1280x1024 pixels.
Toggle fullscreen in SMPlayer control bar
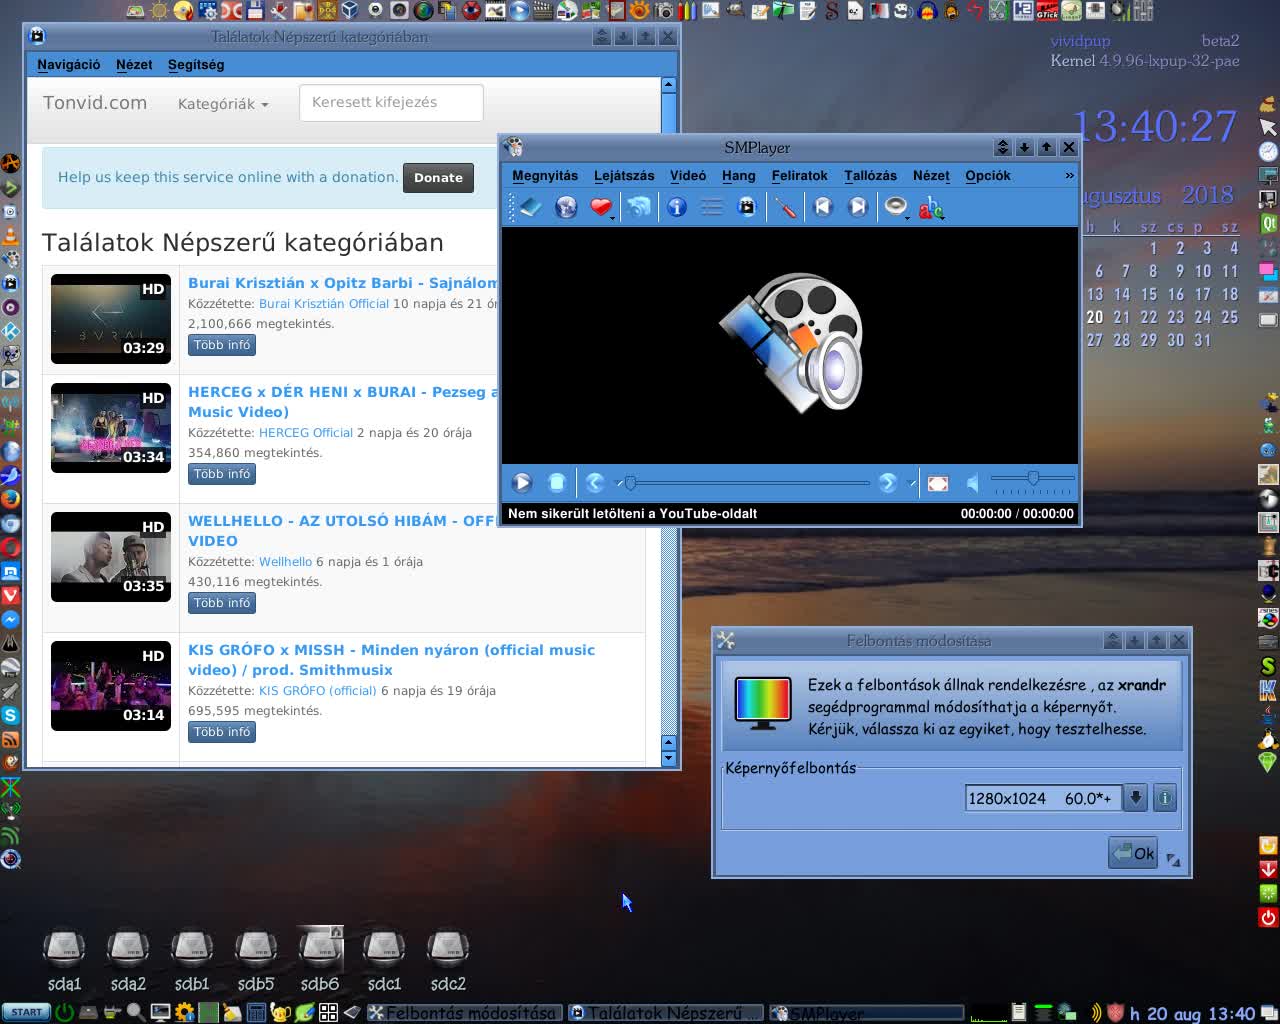tap(938, 483)
